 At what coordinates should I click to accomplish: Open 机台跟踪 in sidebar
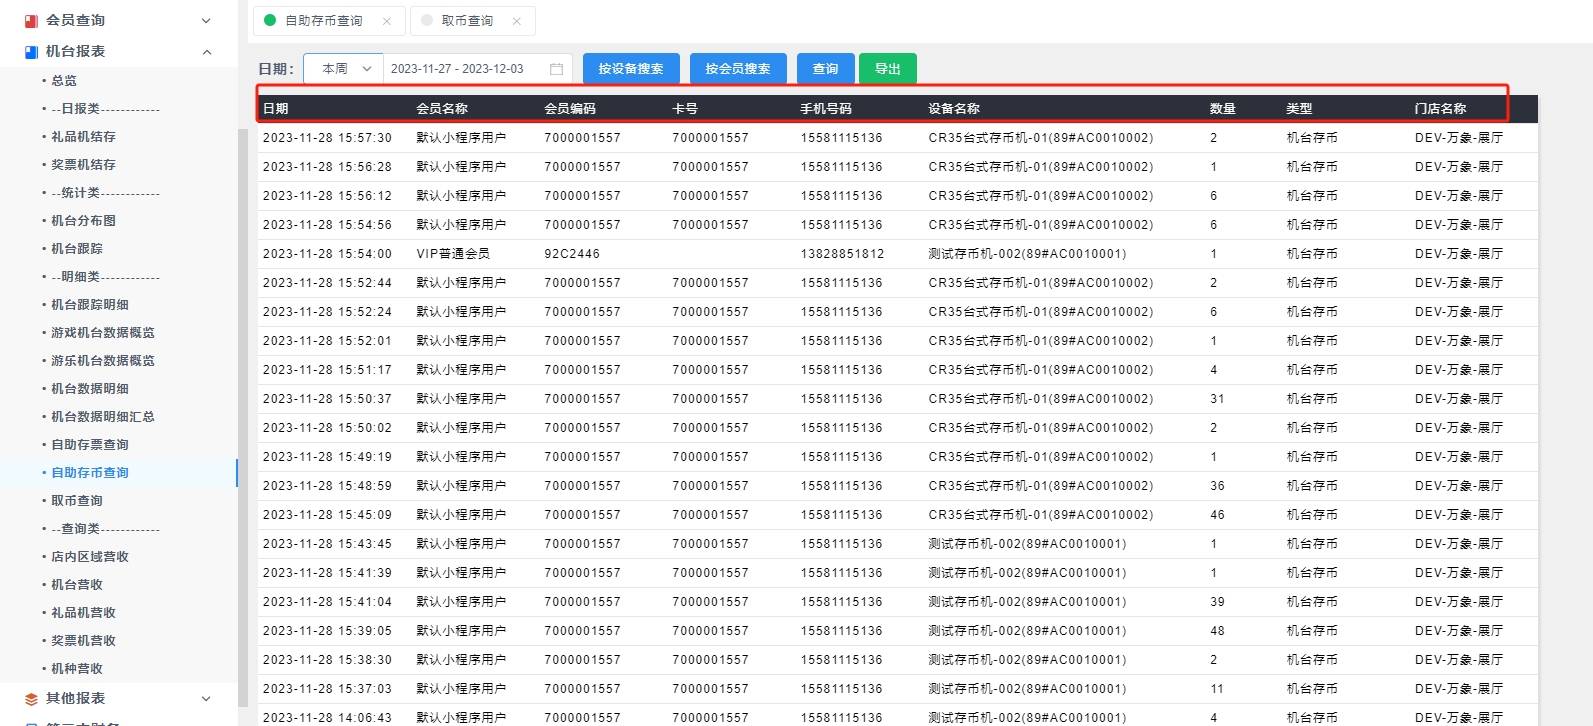pos(77,249)
